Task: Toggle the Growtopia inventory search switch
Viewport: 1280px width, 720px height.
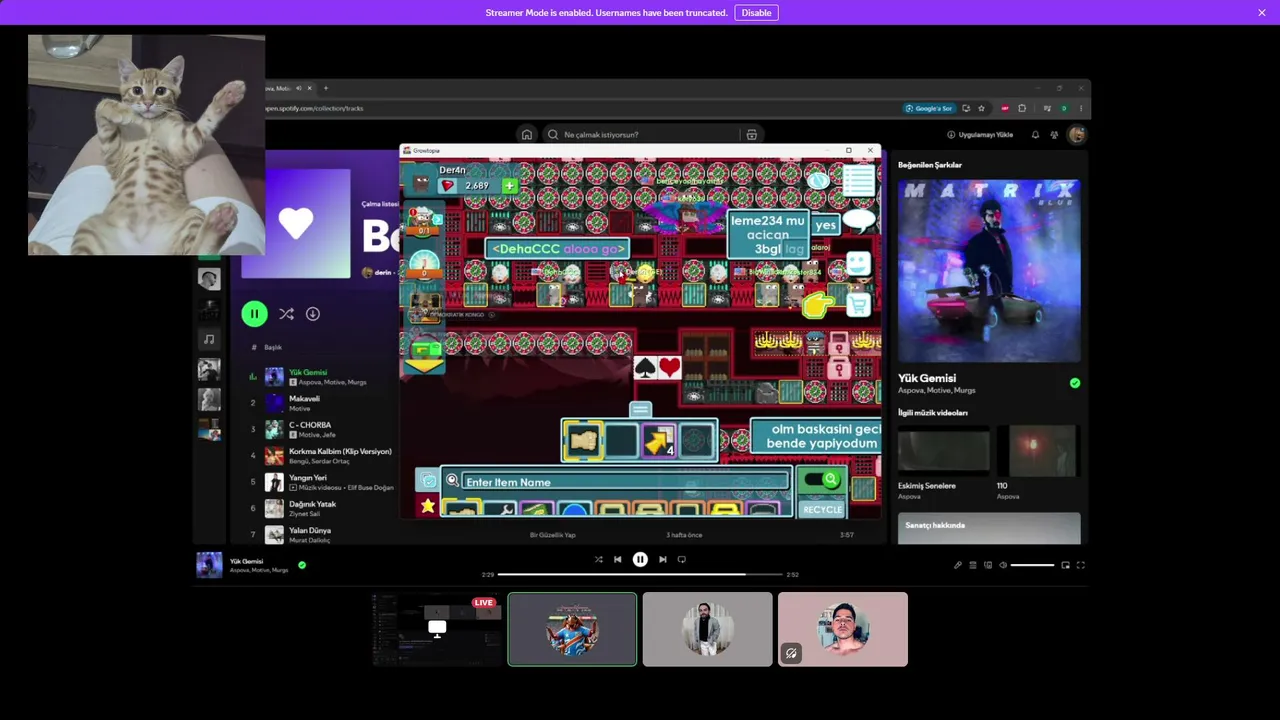Action: coord(822,480)
